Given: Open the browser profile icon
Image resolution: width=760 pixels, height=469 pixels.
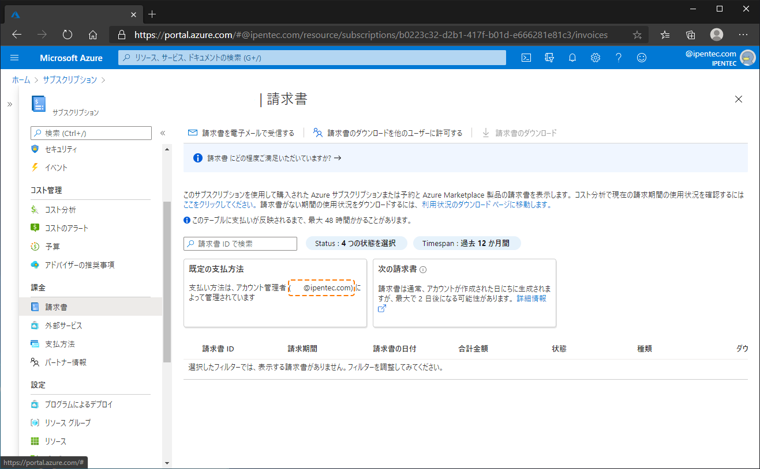Looking at the screenshot, I should [716, 34].
